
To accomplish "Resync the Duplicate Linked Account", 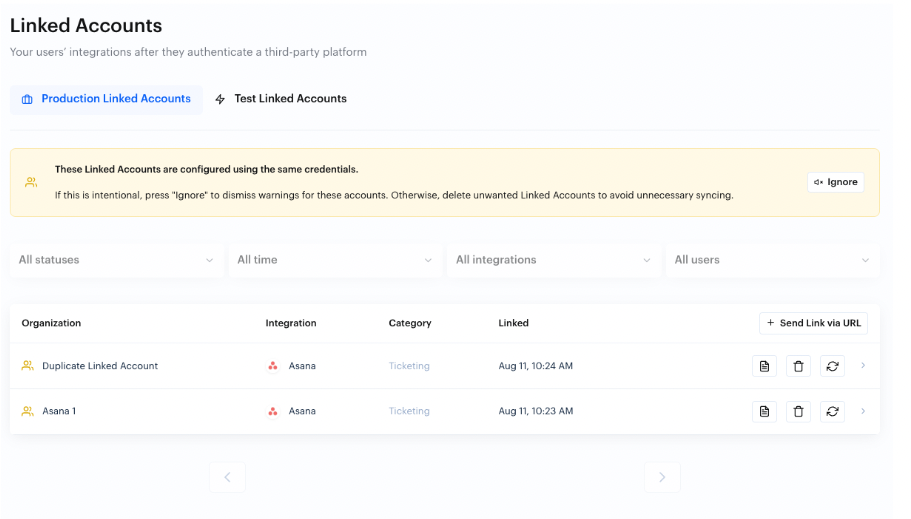I will click(832, 366).
